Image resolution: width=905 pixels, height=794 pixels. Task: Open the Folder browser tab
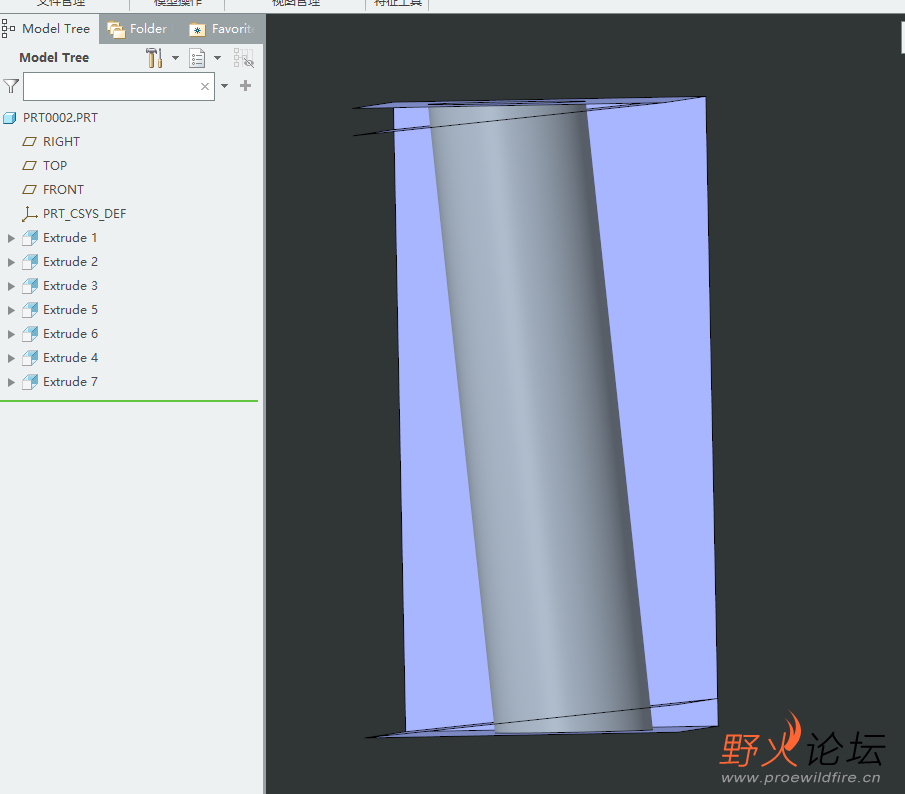pos(137,29)
